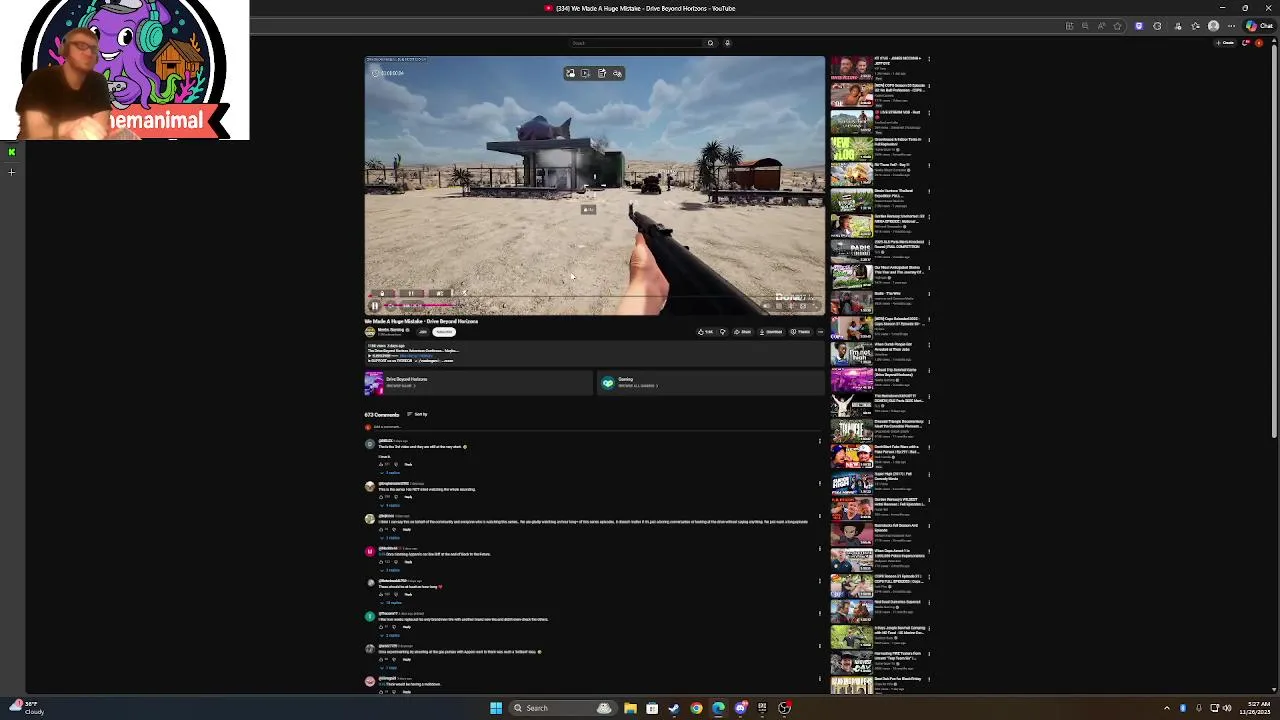Open the taskbar clock and date
The width and height of the screenshot is (1280, 720).
pyautogui.click(x=1255, y=708)
